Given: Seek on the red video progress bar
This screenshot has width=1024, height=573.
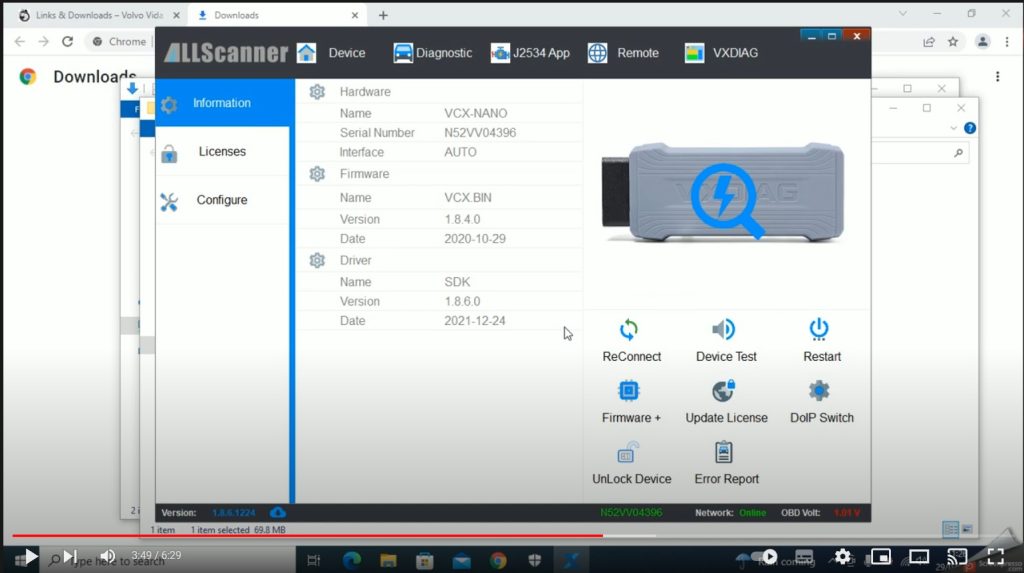Looking at the screenshot, I should (x=307, y=536).
